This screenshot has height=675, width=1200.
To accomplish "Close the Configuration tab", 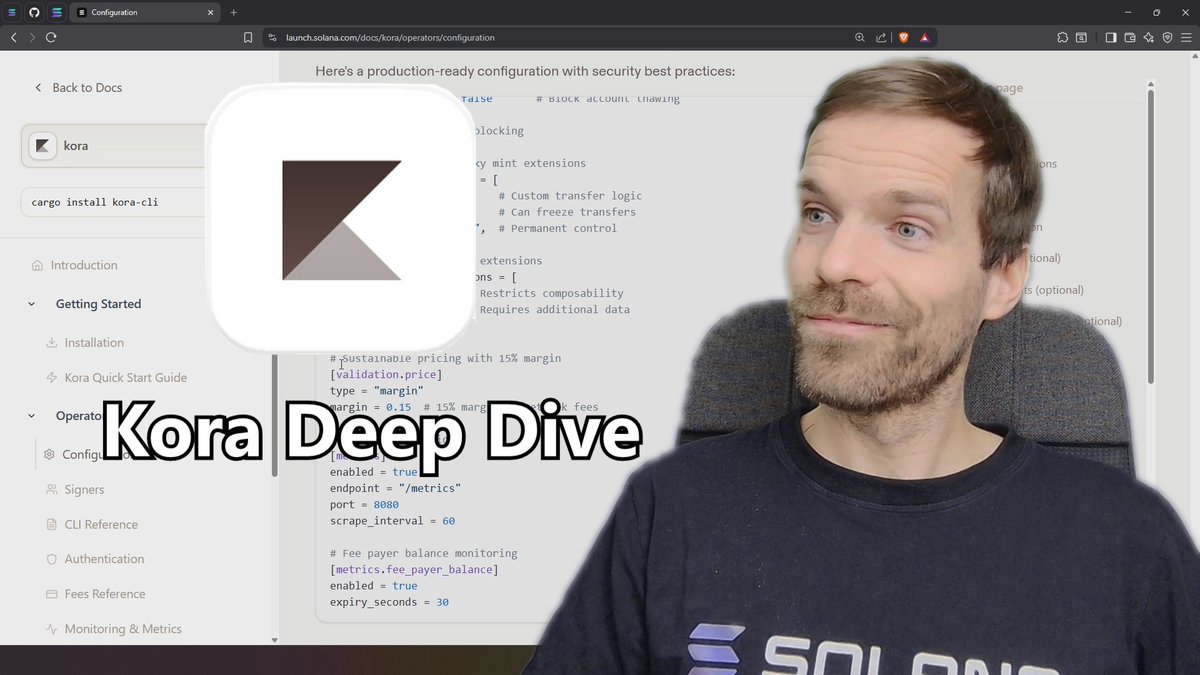I will pyautogui.click(x=208, y=12).
